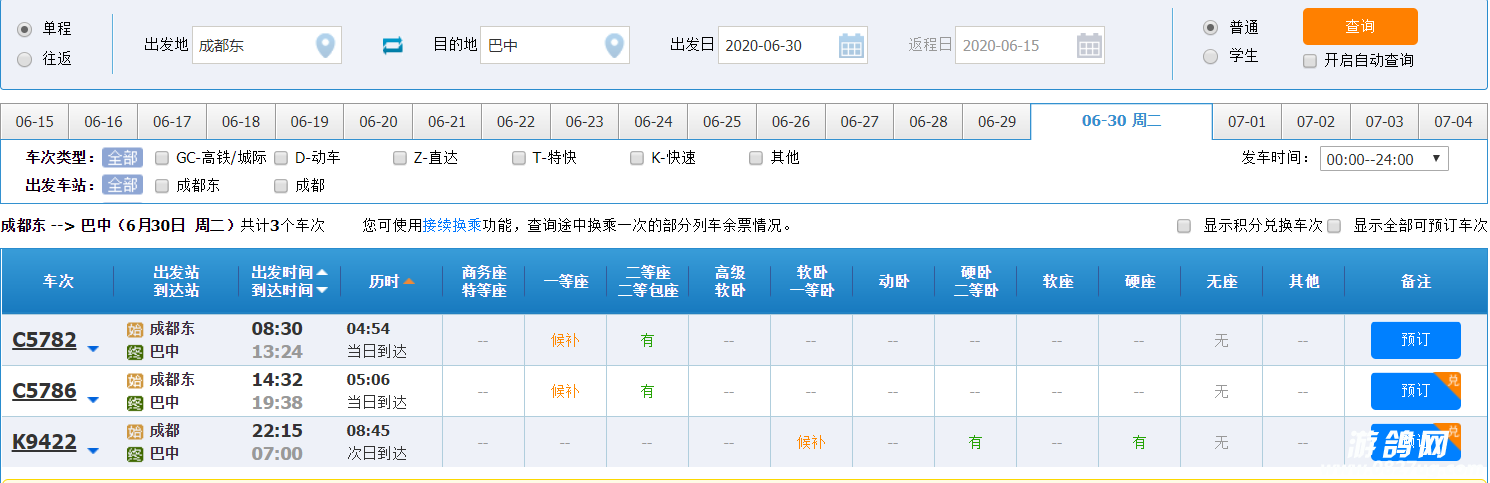
Task: Switch to 07-01 date tab
Action: tap(1247, 121)
